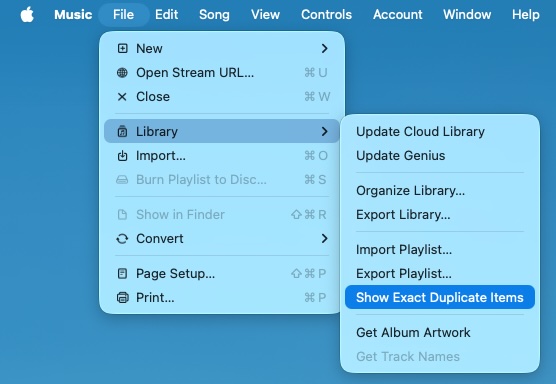Choose Export Playlist… entry
This screenshot has height=384, width=556.
[440, 273]
